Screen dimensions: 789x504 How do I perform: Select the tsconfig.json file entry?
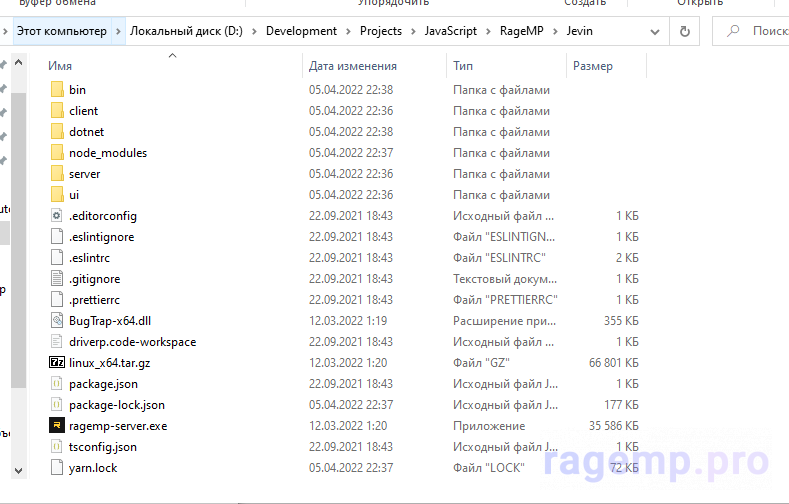pos(103,447)
